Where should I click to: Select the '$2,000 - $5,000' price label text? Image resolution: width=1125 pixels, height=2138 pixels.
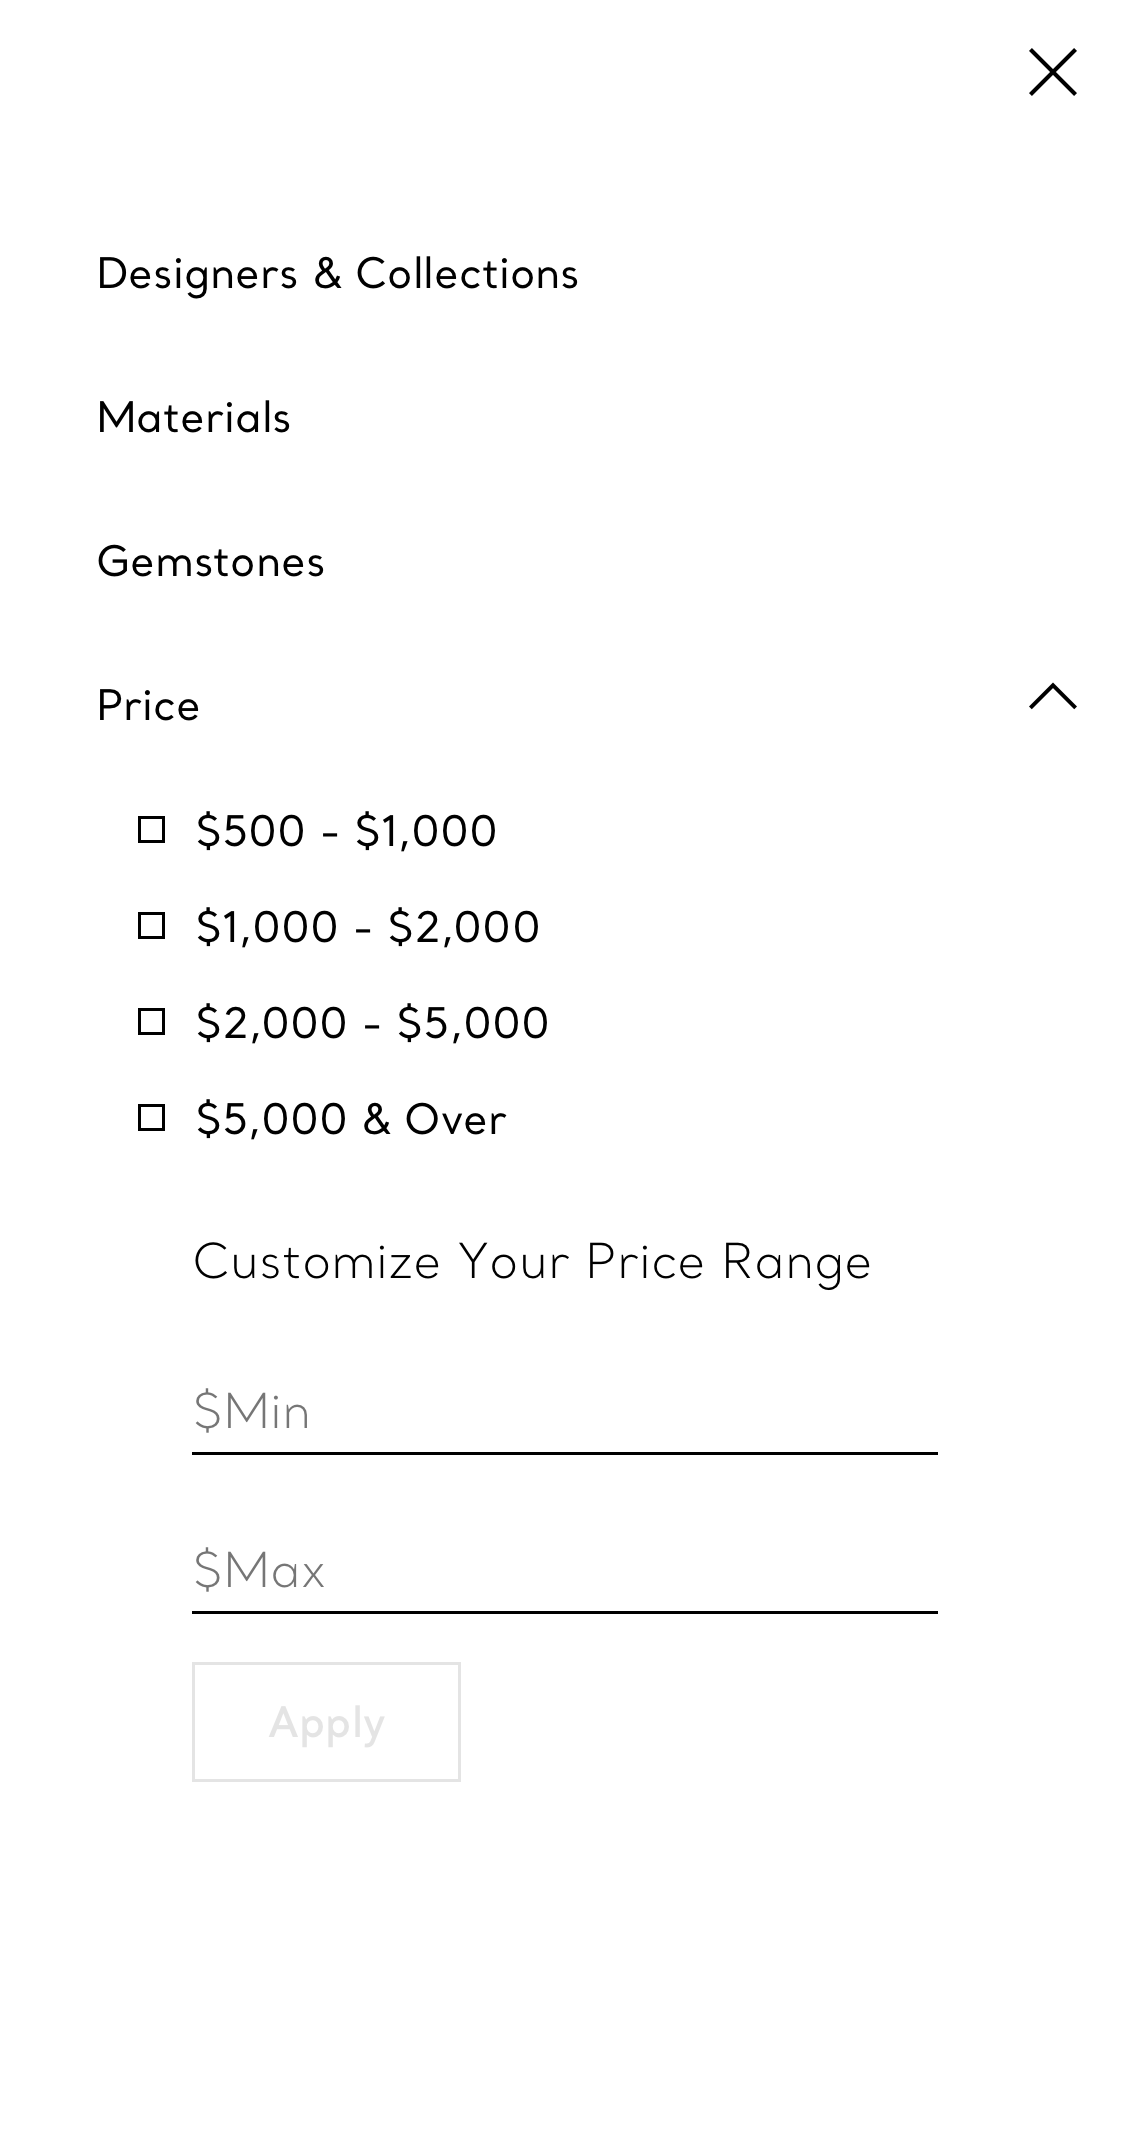(372, 1023)
